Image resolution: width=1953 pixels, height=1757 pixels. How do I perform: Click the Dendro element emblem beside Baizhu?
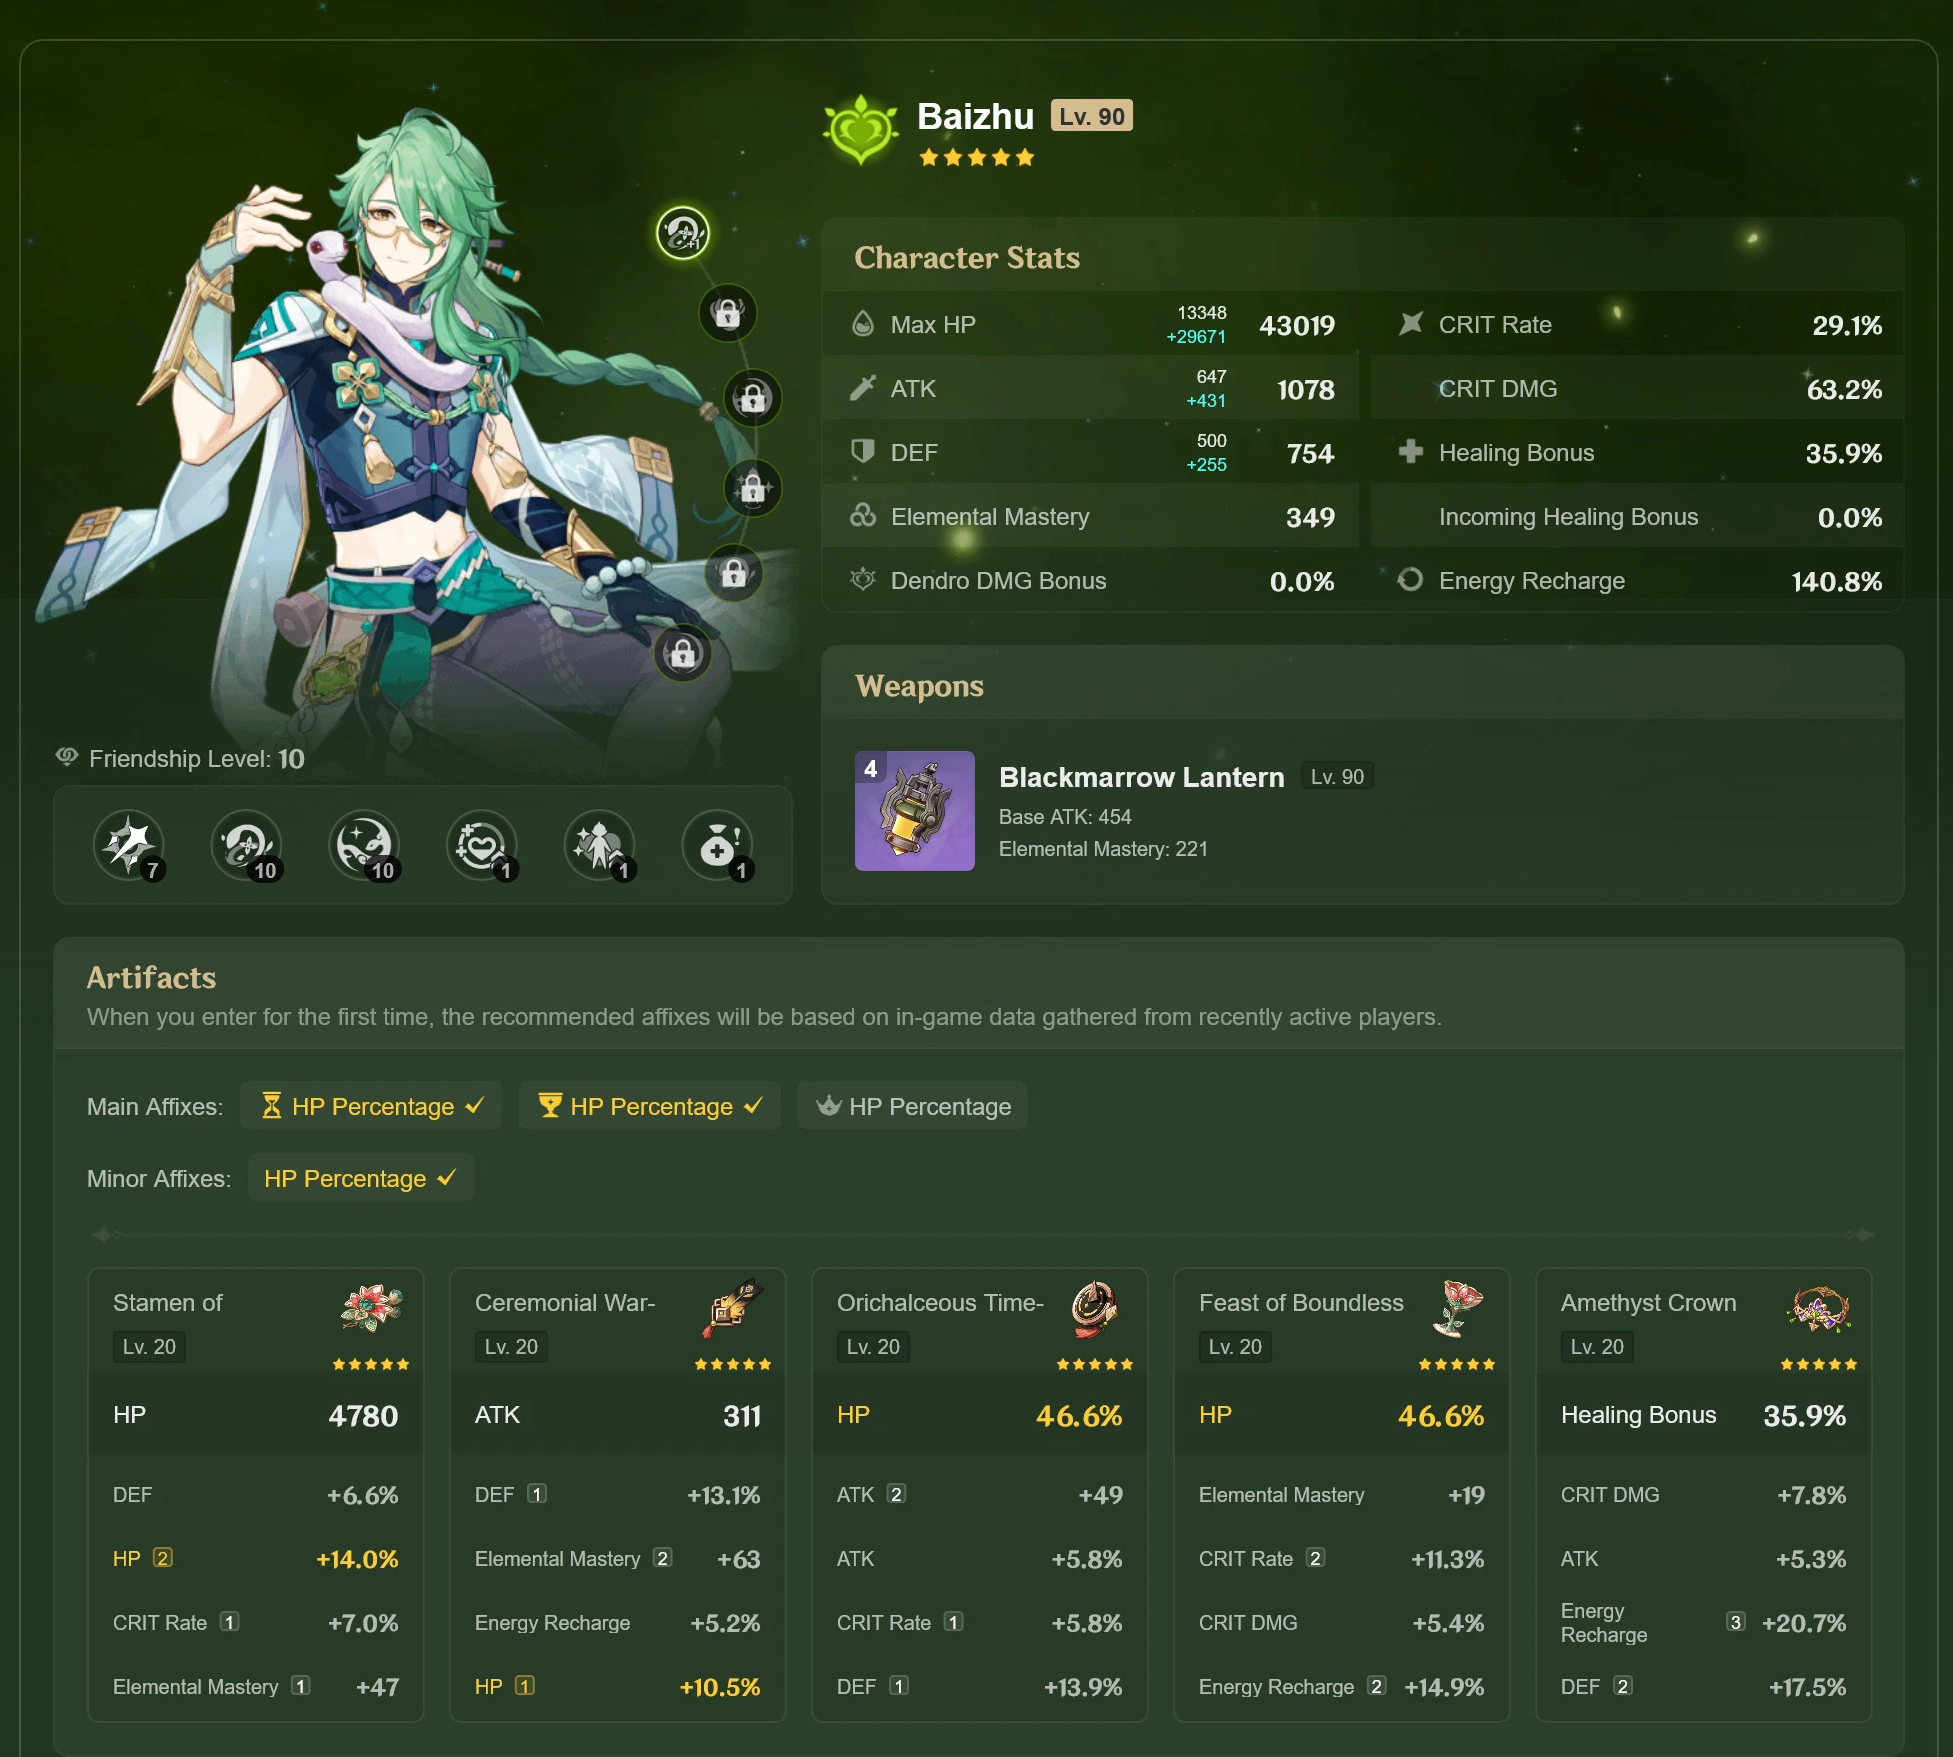861,130
